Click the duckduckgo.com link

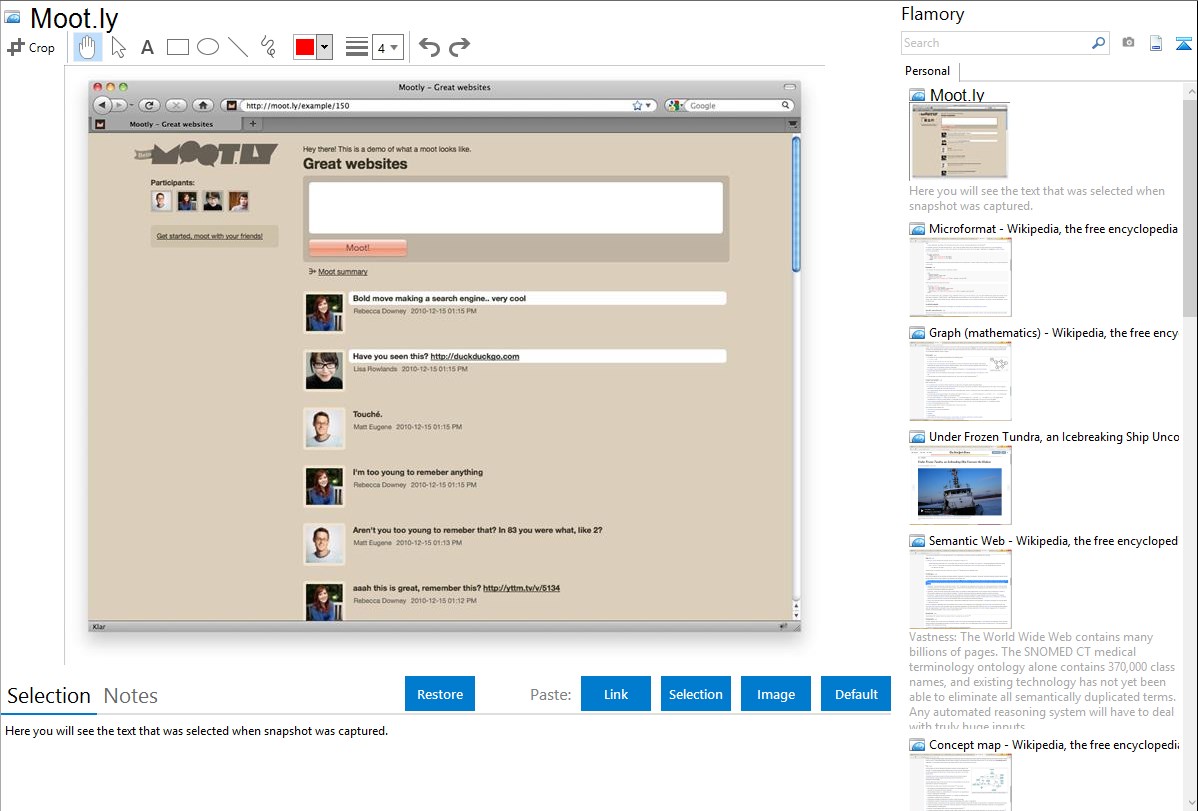474,356
